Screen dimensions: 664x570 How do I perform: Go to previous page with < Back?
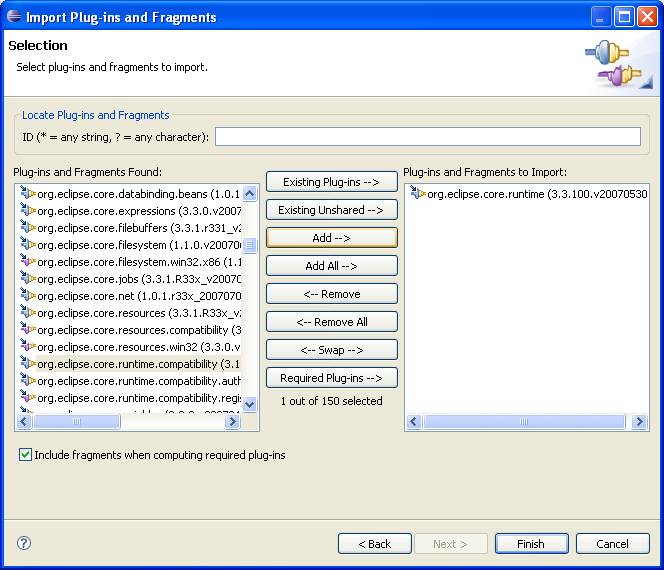point(375,544)
